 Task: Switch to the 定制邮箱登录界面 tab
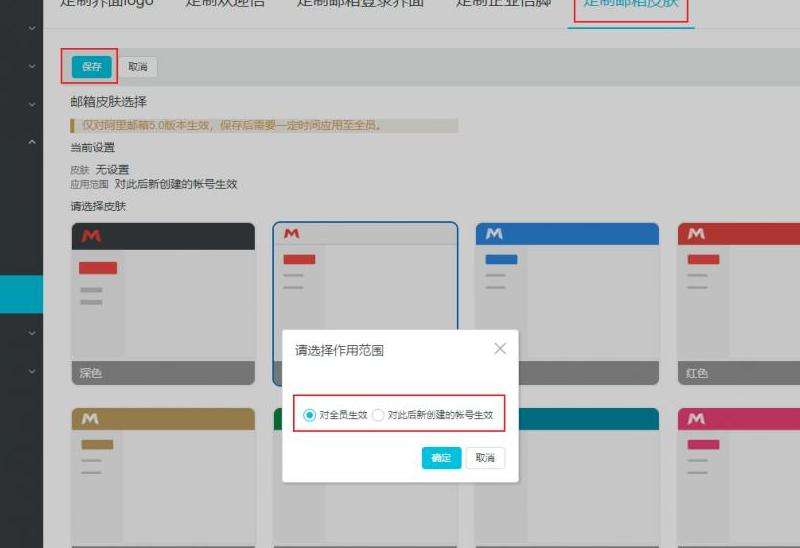click(x=360, y=3)
